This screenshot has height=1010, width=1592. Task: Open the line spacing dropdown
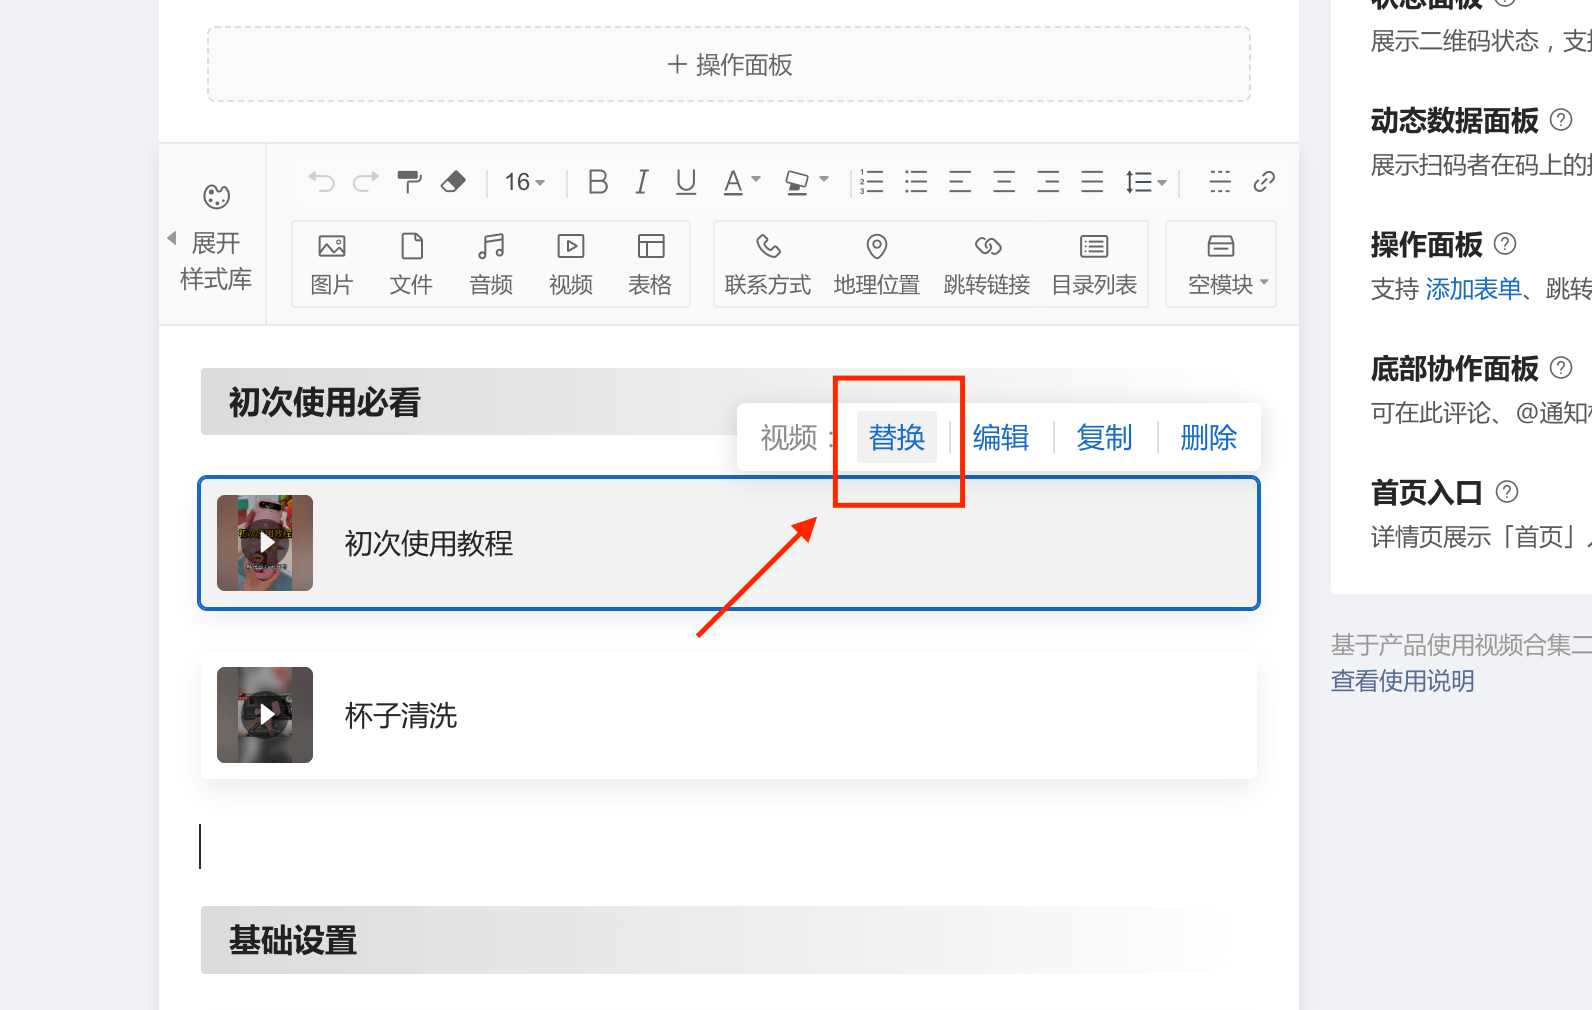[x=1146, y=182]
